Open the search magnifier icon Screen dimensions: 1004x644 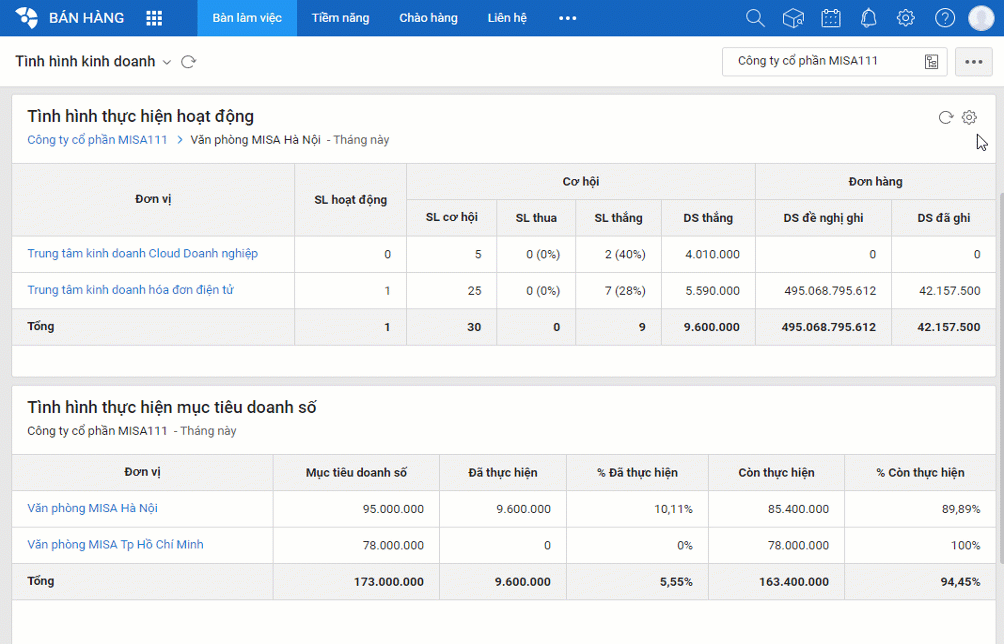(756, 18)
